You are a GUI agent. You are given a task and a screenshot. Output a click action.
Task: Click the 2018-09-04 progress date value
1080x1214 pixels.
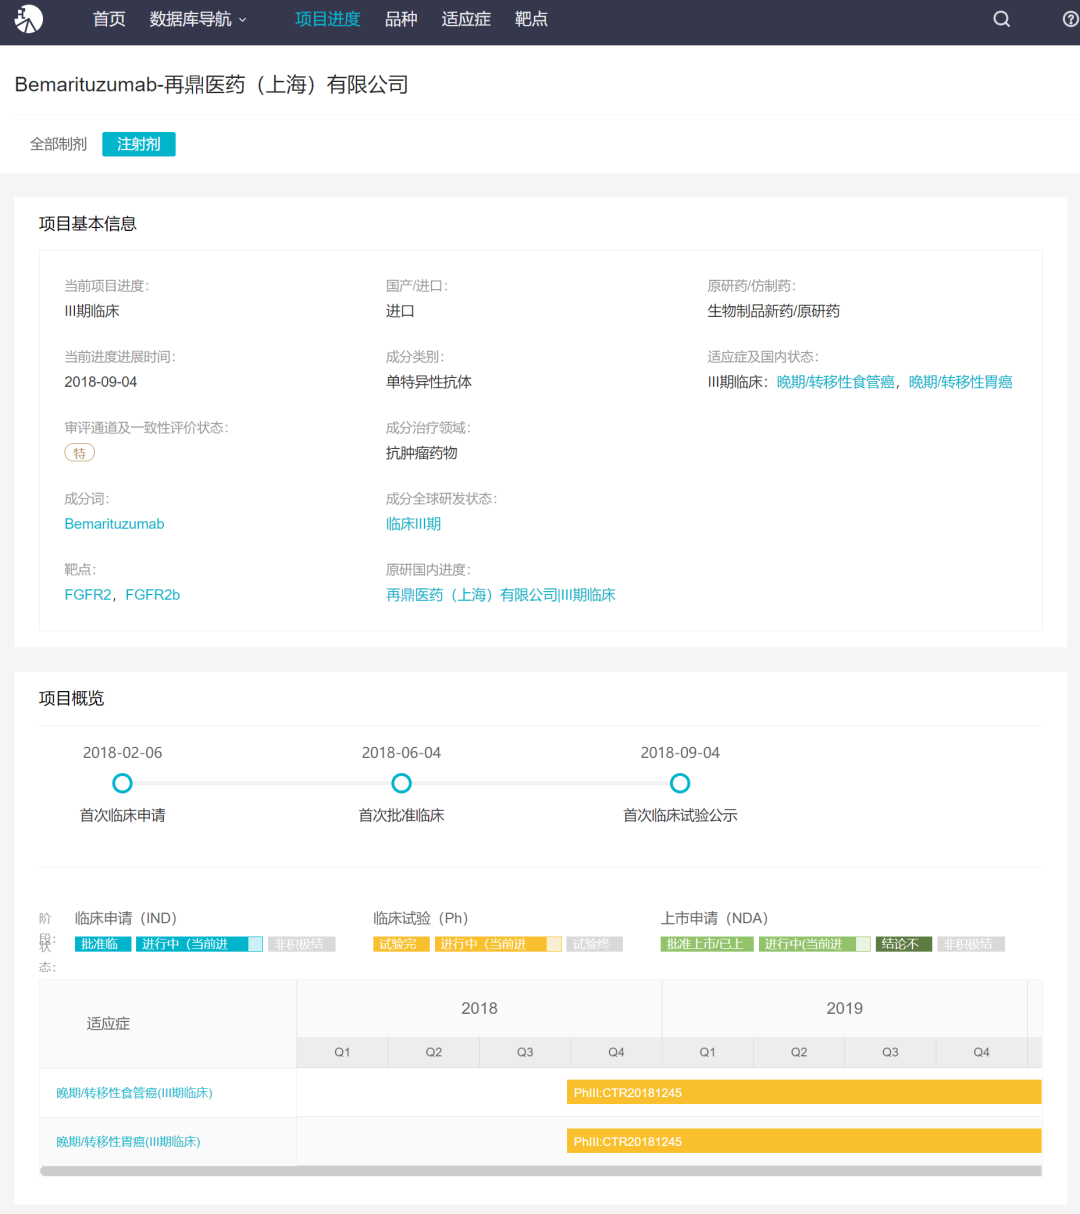[x=101, y=382]
